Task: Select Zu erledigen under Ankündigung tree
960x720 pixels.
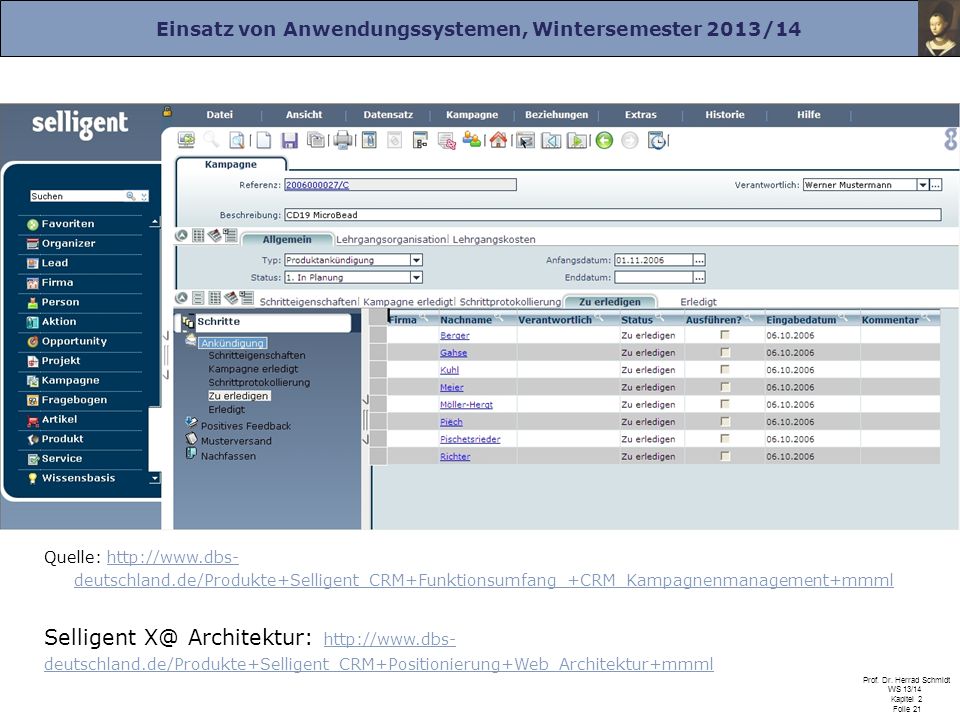Action: click(239, 396)
